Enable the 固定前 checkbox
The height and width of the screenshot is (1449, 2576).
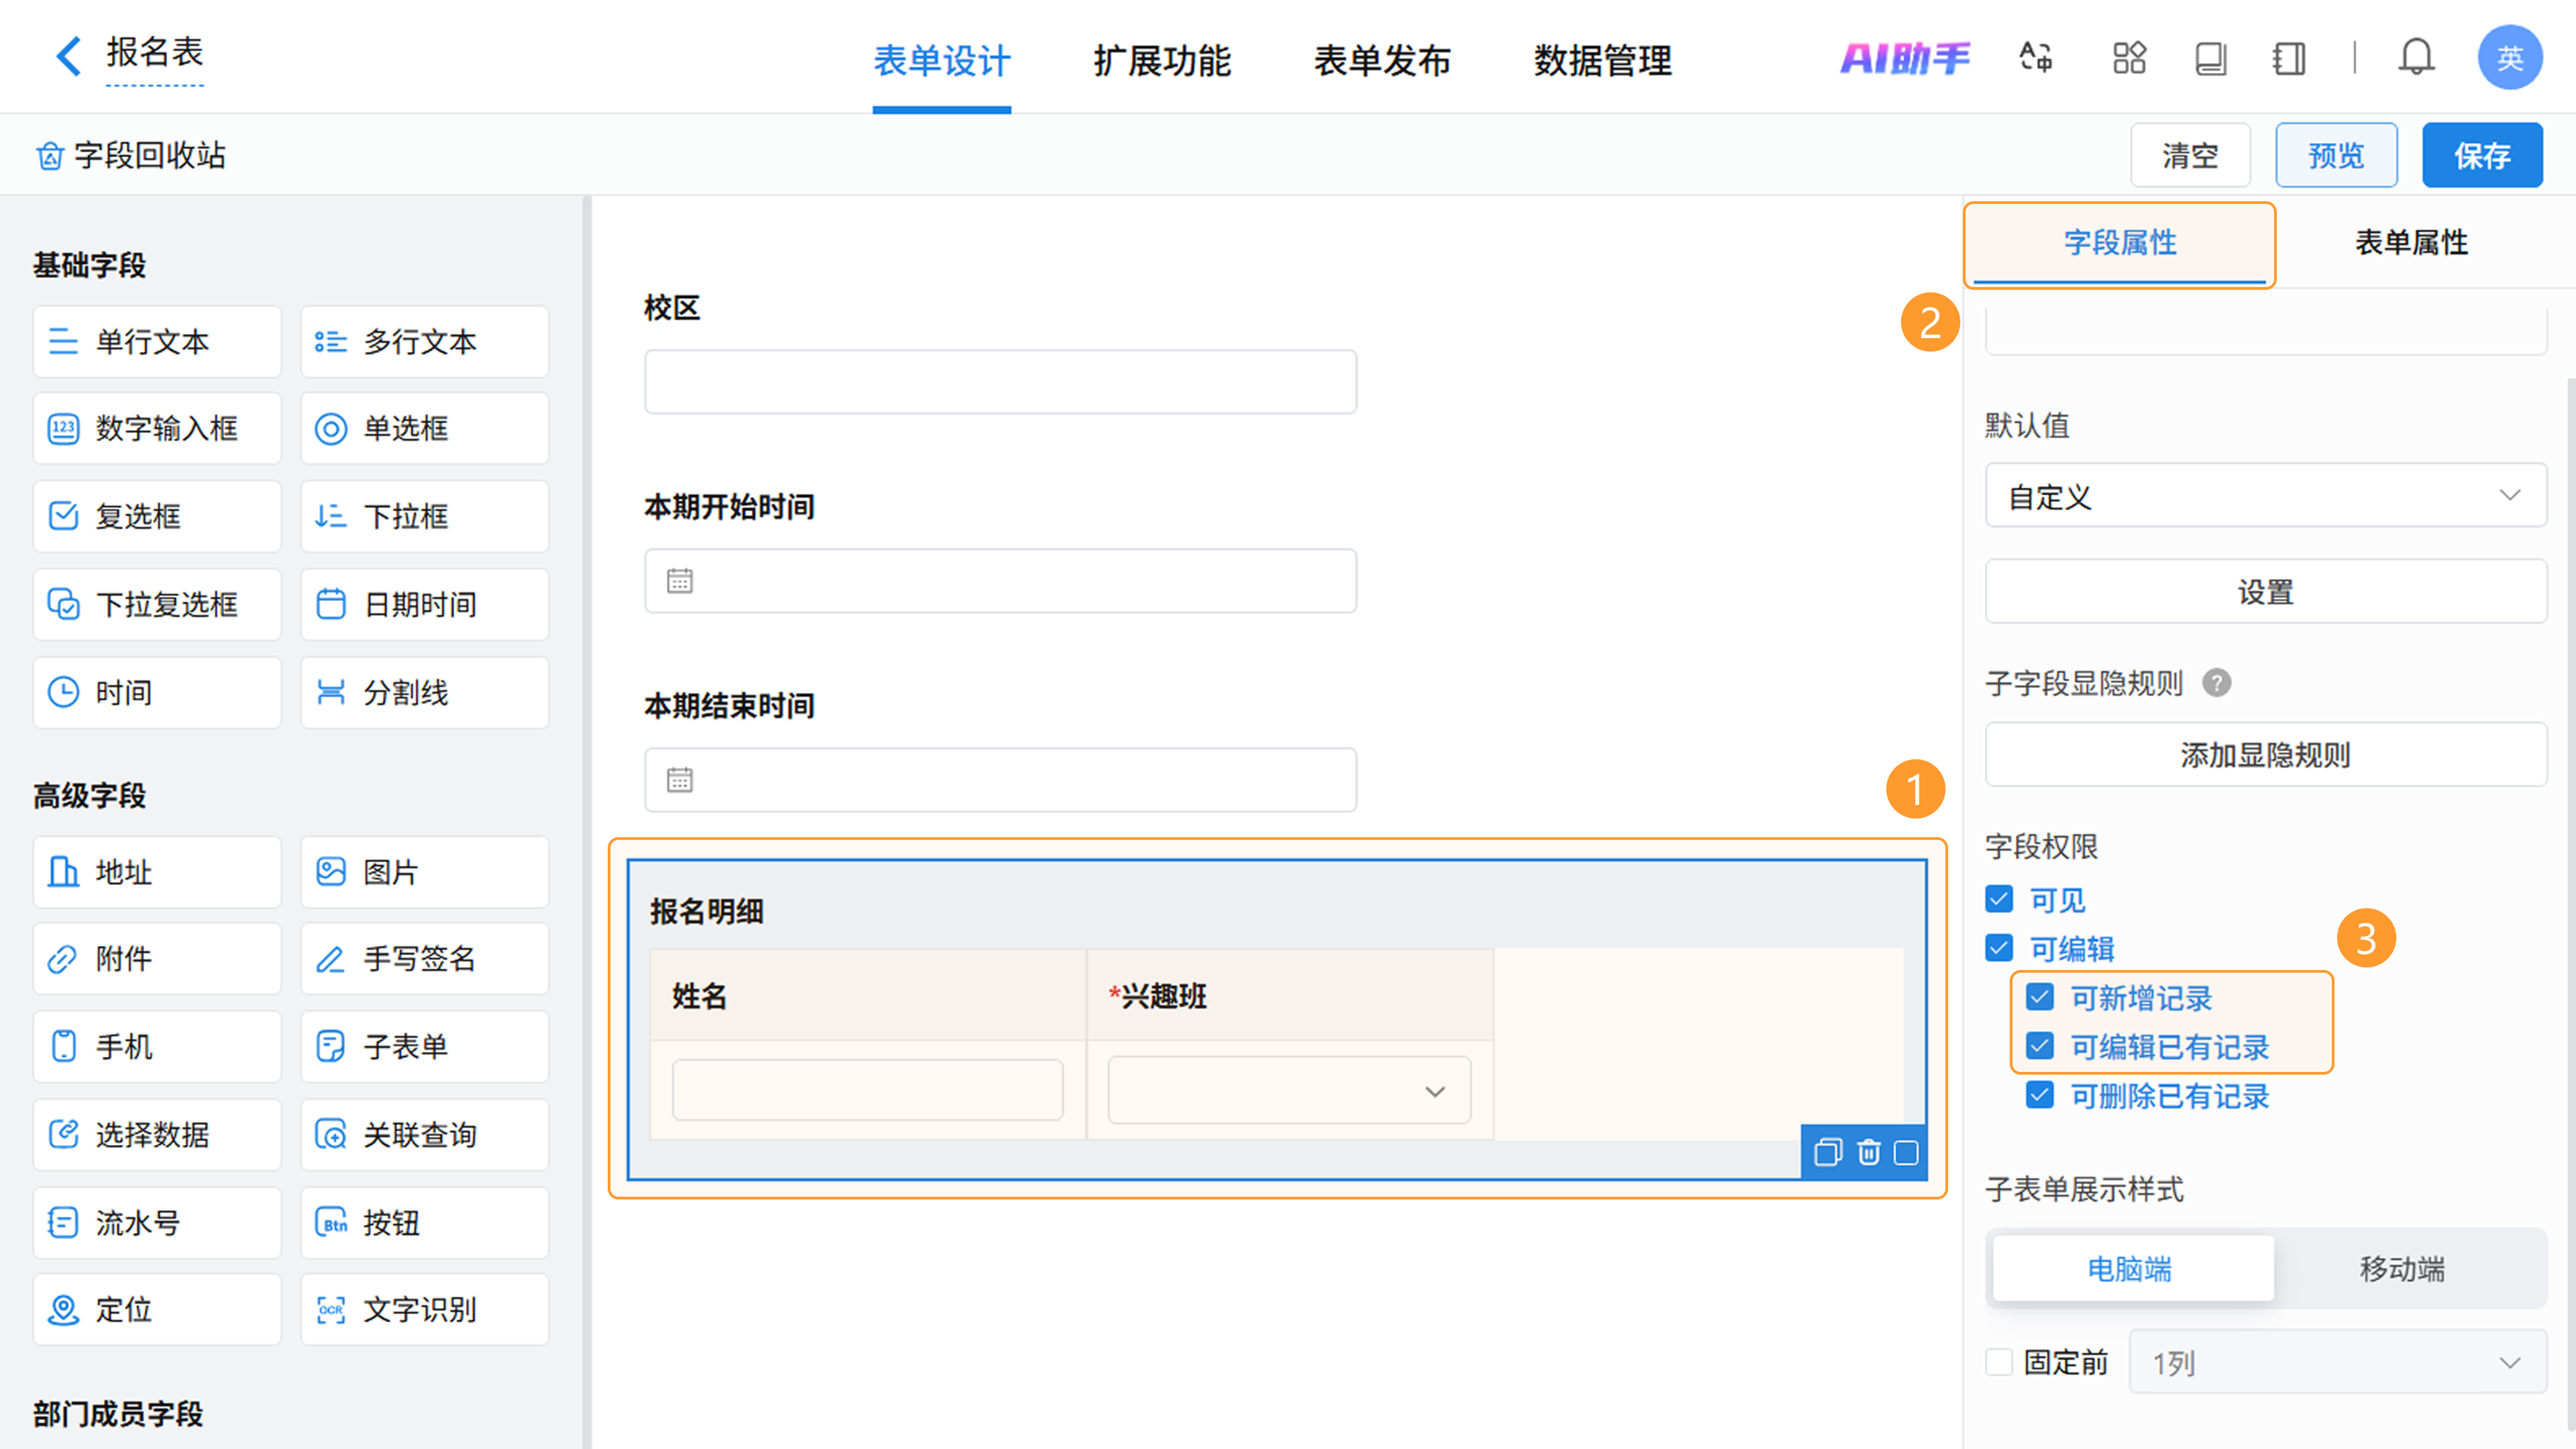[x=1999, y=1362]
